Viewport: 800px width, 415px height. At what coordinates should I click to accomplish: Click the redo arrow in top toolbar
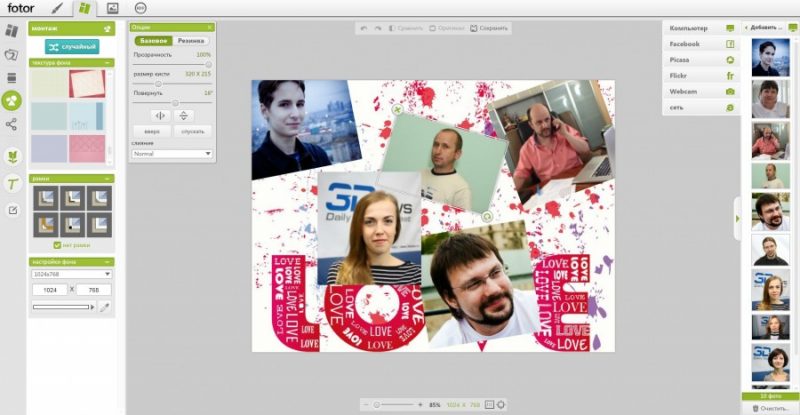point(378,28)
